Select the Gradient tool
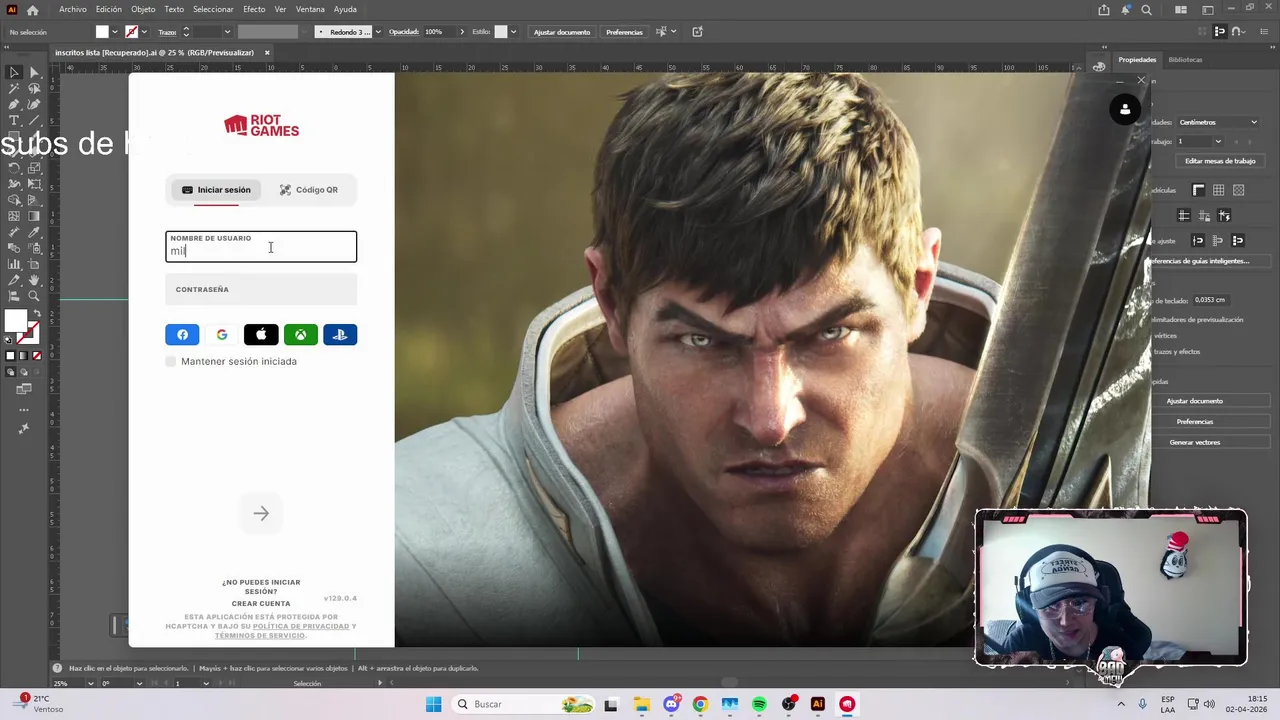1280x720 pixels. (x=34, y=216)
